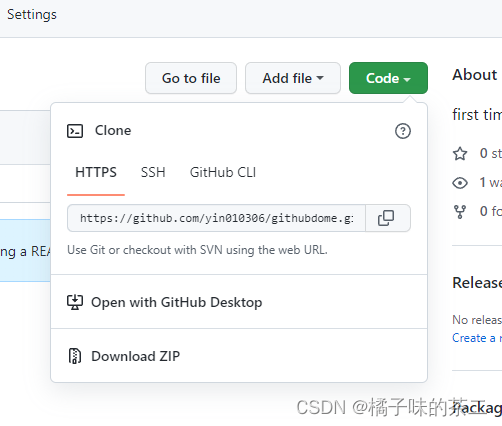Click the GitHub Desktop icon
Viewport: 502px width, 426px height.
75,302
